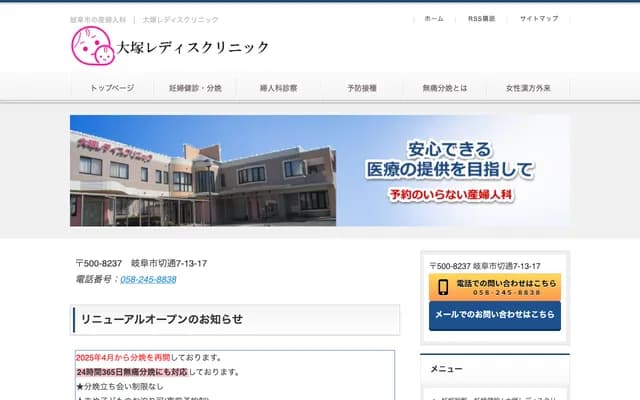Click the sidebar address above the phone banner
This screenshot has width=640, height=400.
(x=485, y=266)
